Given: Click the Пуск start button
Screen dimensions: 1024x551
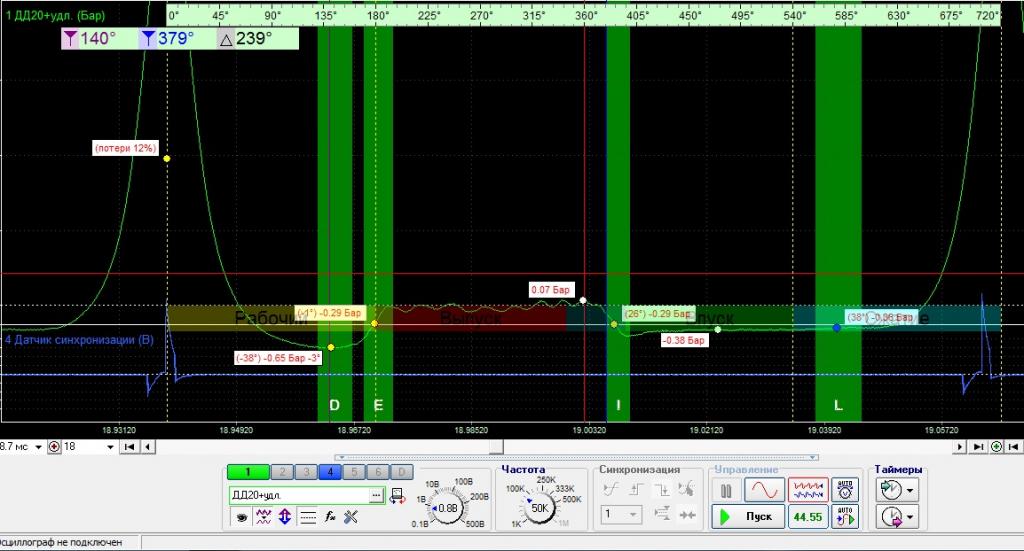Looking at the screenshot, I should pos(748,516).
